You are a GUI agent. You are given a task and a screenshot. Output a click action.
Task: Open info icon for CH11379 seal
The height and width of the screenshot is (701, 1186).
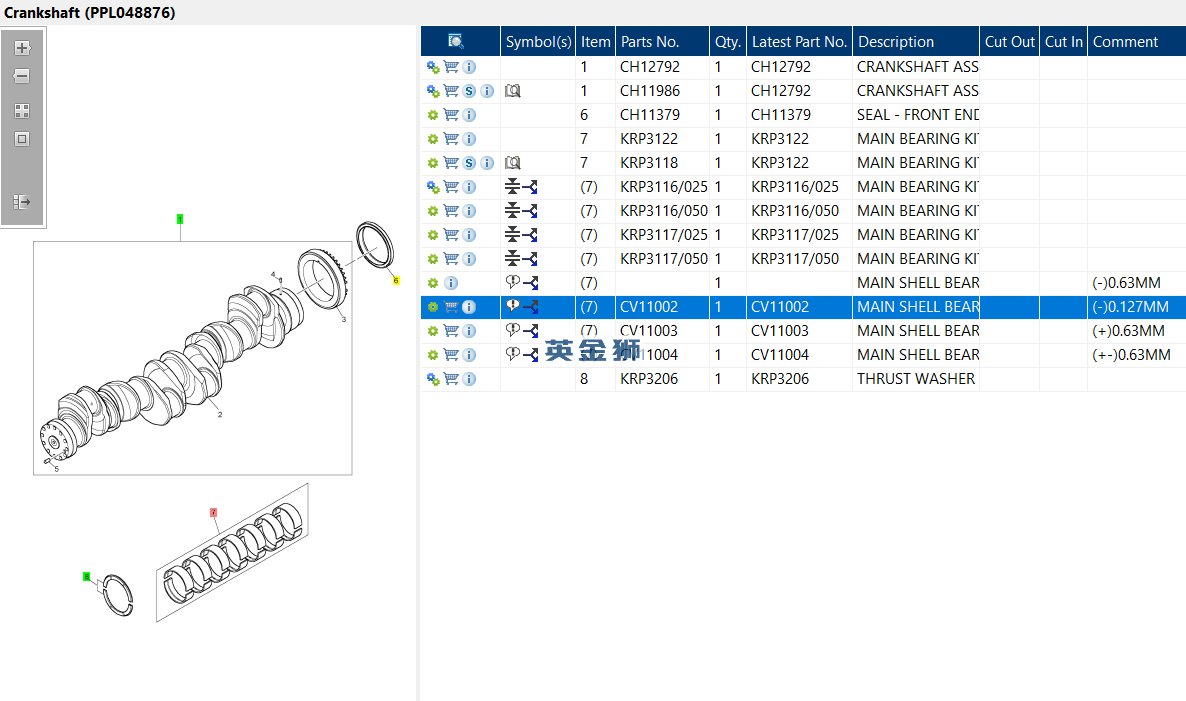[469, 115]
